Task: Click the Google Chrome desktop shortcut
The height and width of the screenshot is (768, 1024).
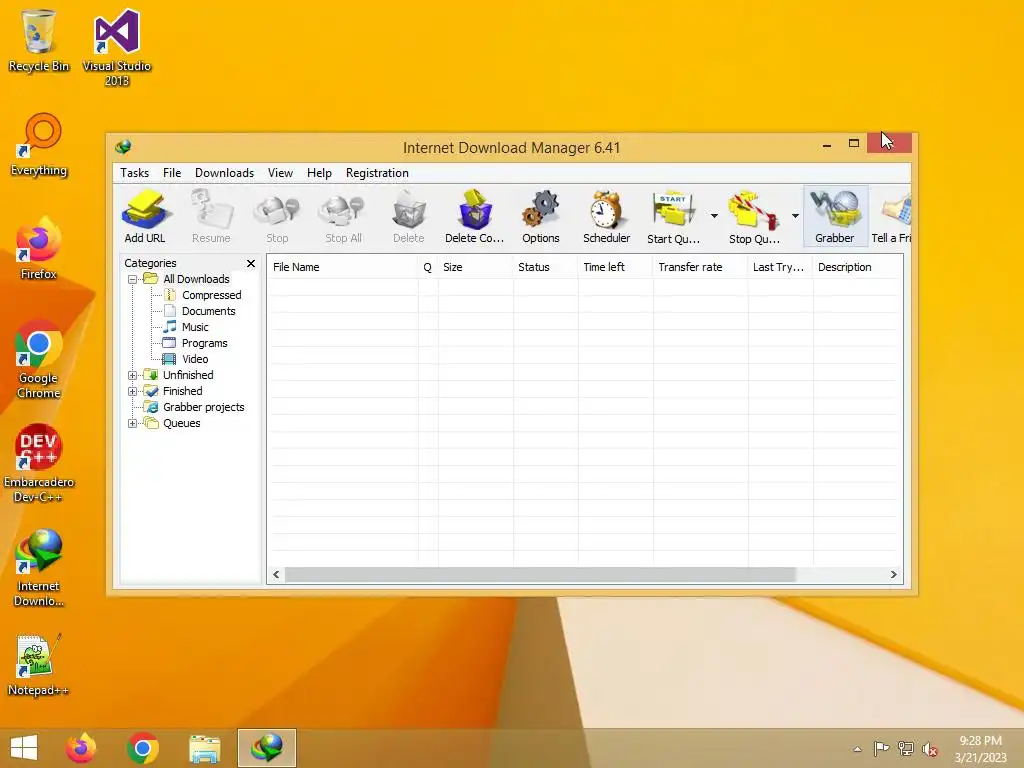Action: 39,360
